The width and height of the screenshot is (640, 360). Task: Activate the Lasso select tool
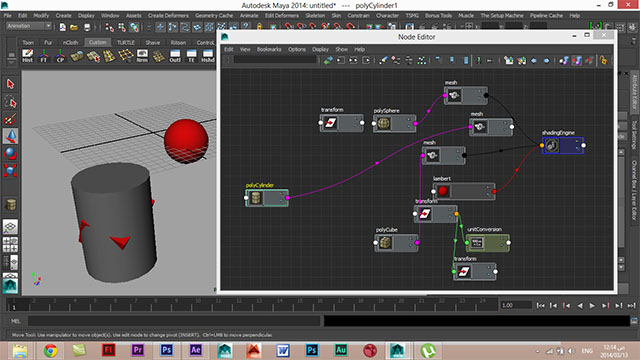pos(10,102)
